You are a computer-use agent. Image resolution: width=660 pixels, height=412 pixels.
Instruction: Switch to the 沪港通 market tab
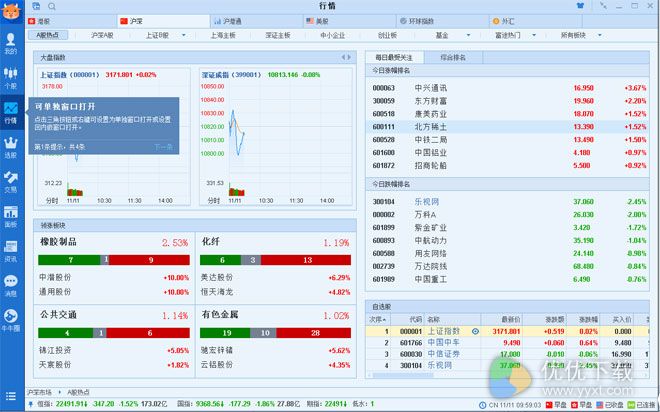coord(256,21)
